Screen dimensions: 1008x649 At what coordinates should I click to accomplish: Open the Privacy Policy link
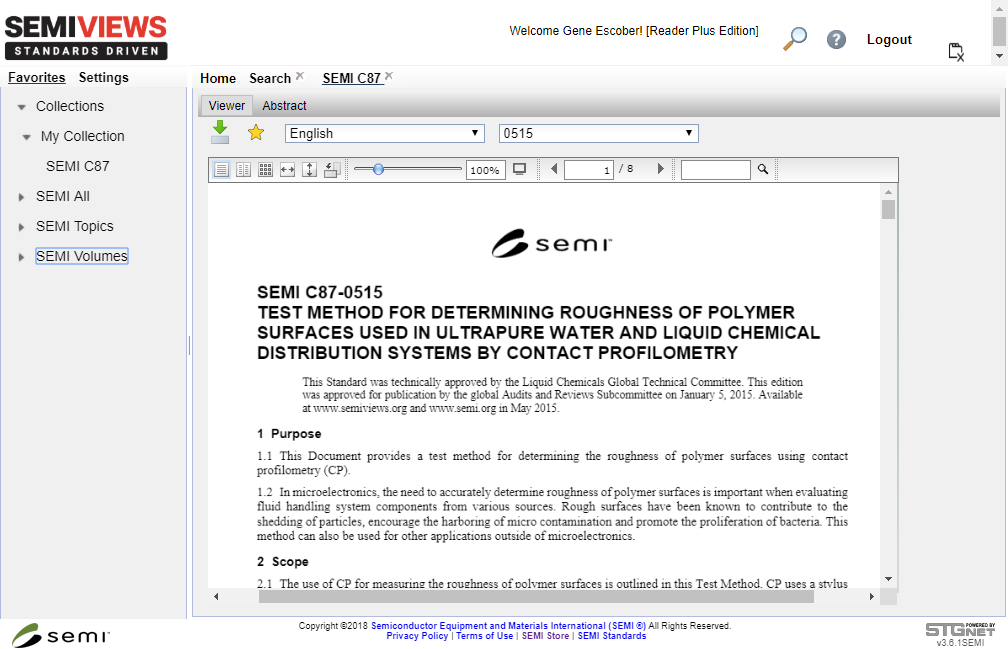tap(417, 636)
